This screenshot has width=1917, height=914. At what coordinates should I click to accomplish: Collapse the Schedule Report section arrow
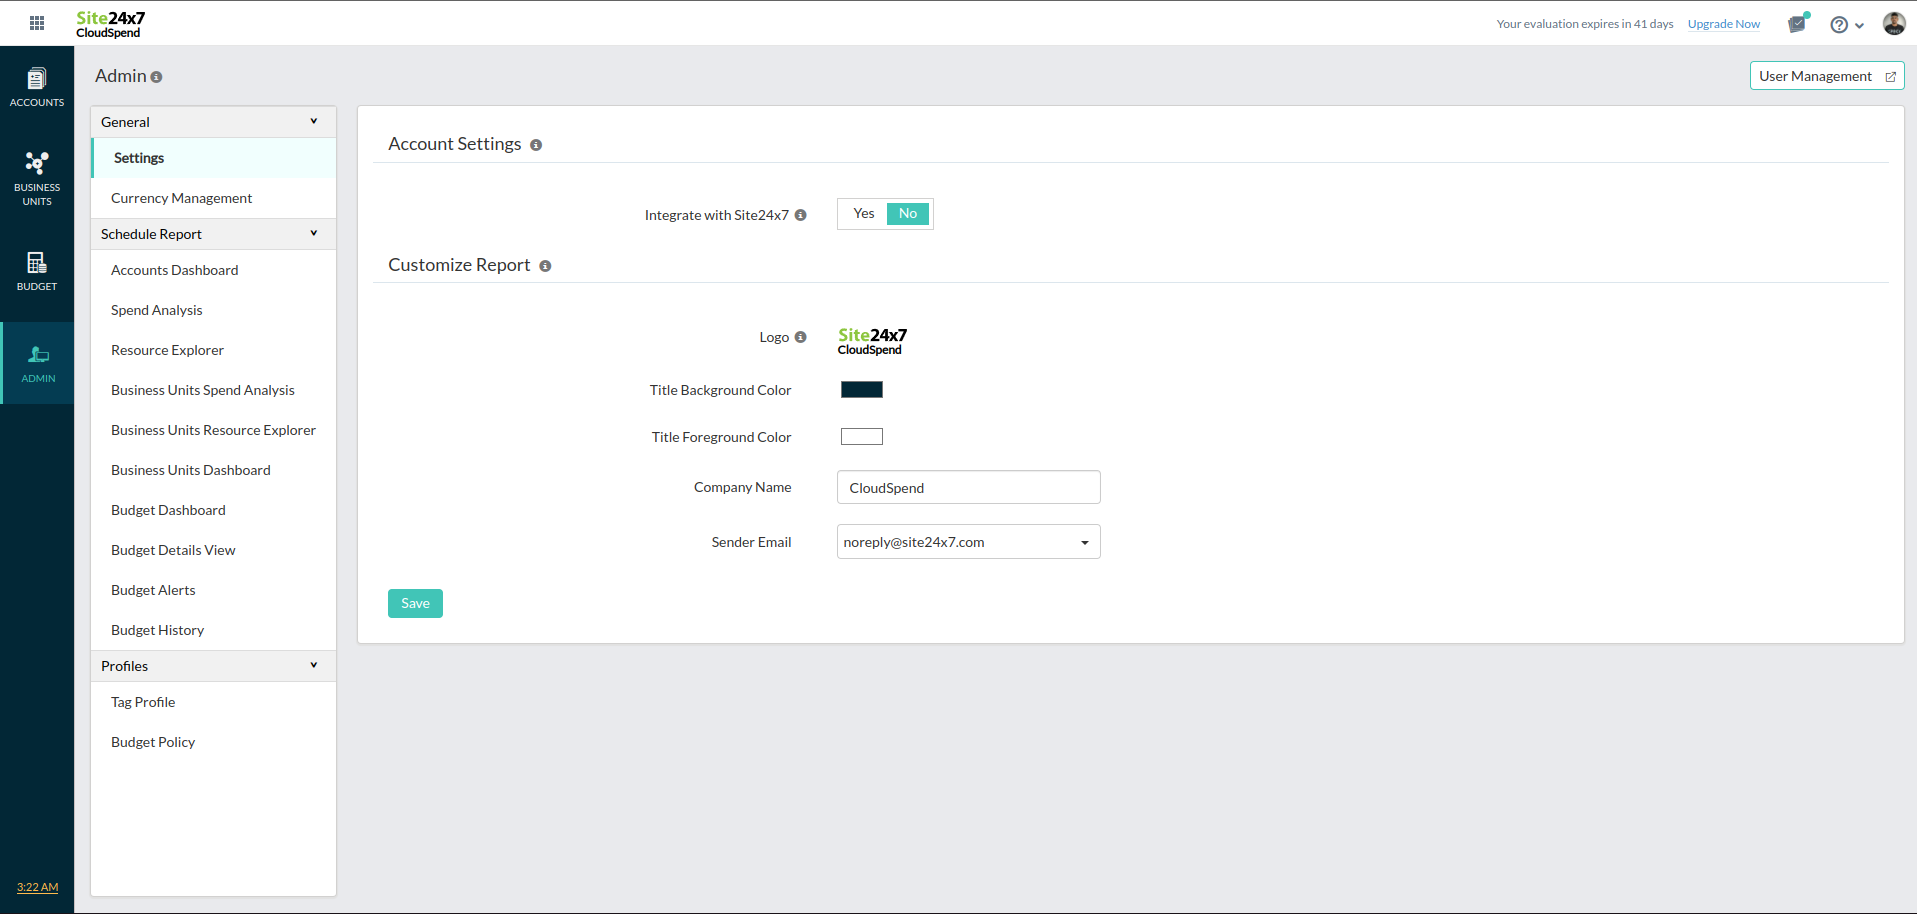coord(314,233)
